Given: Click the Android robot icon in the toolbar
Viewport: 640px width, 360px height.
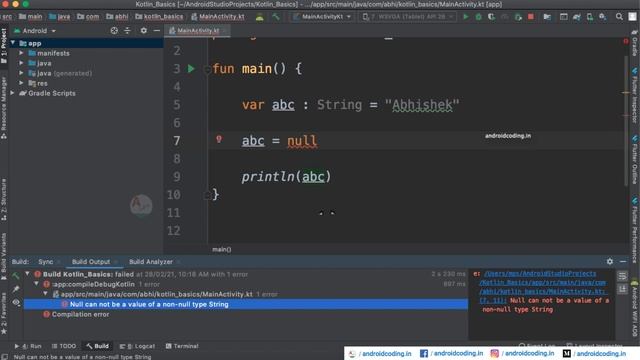Looking at the screenshot, I should pyautogui.click(x=260, y=17).
